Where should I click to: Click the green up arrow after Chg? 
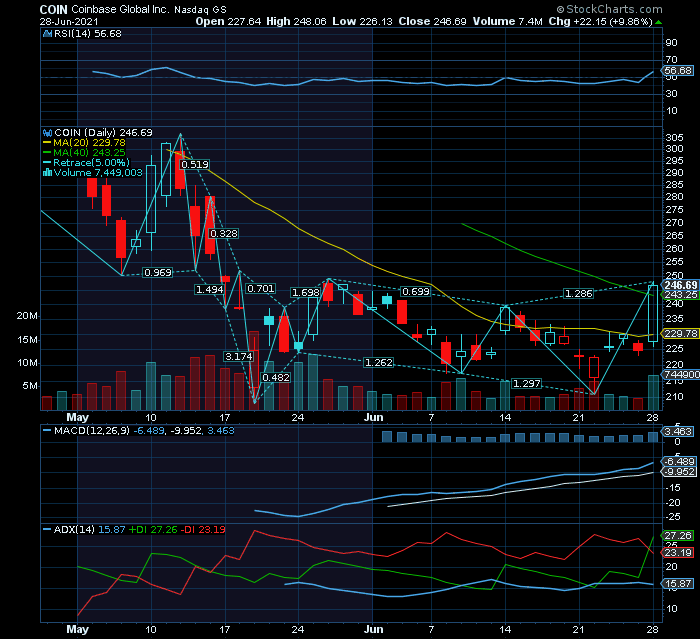tap(658, 22)
